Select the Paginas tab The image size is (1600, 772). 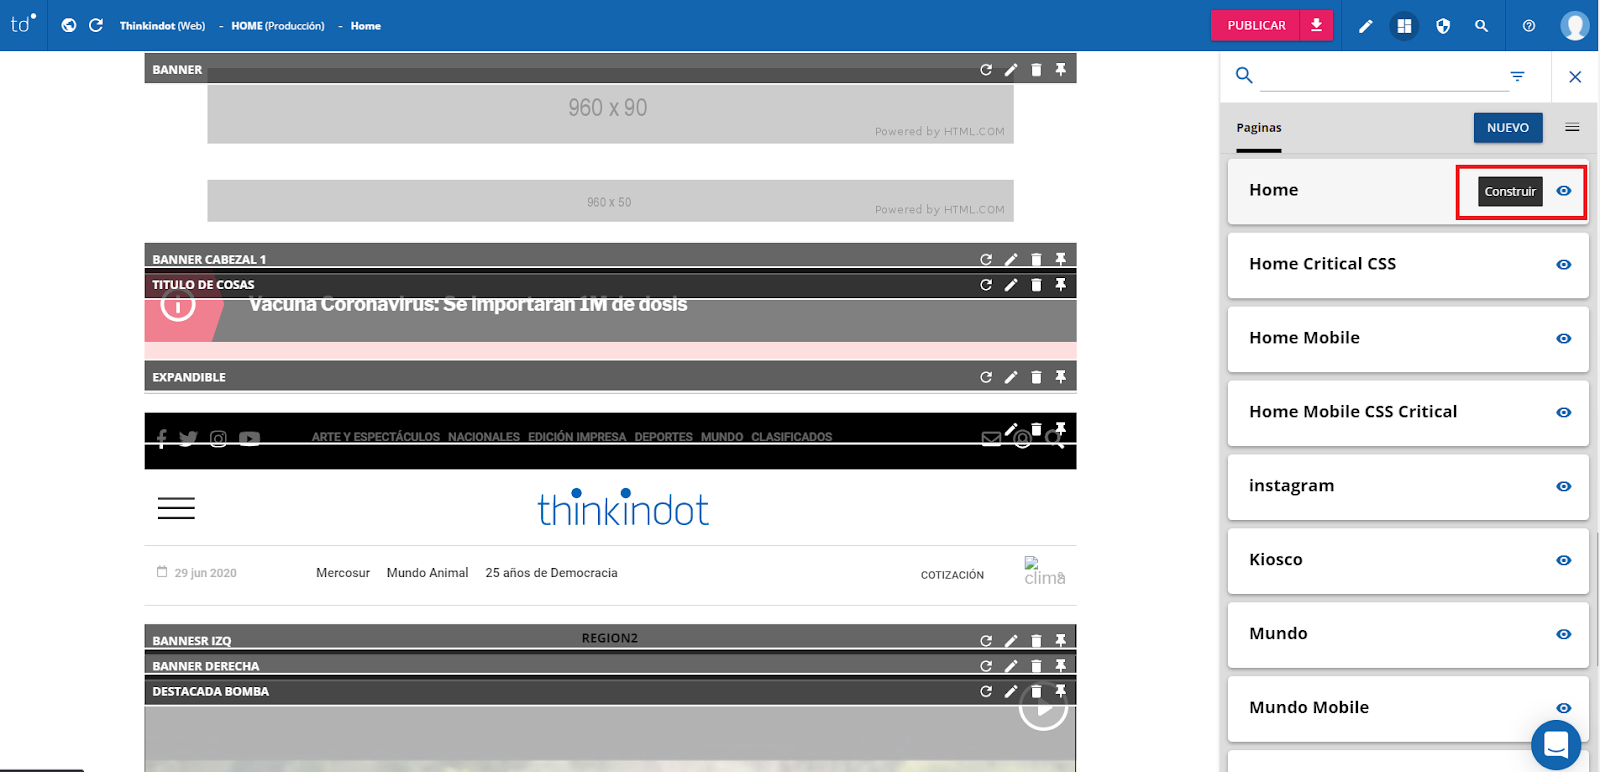[1258, 128]
